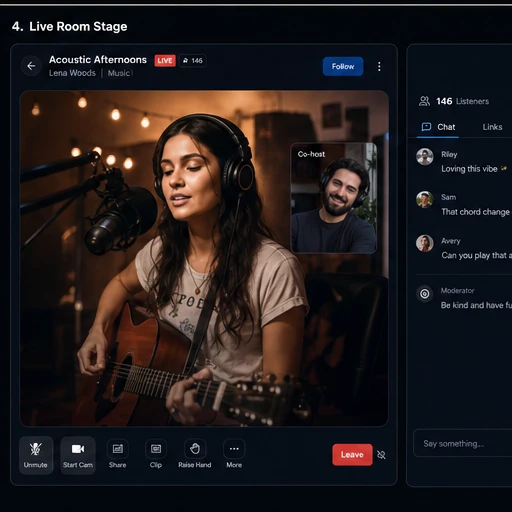The width and height of the screenshot is (512, 512).
Task: Click the name 'Riley' in chat
Action: pos(449,154)
